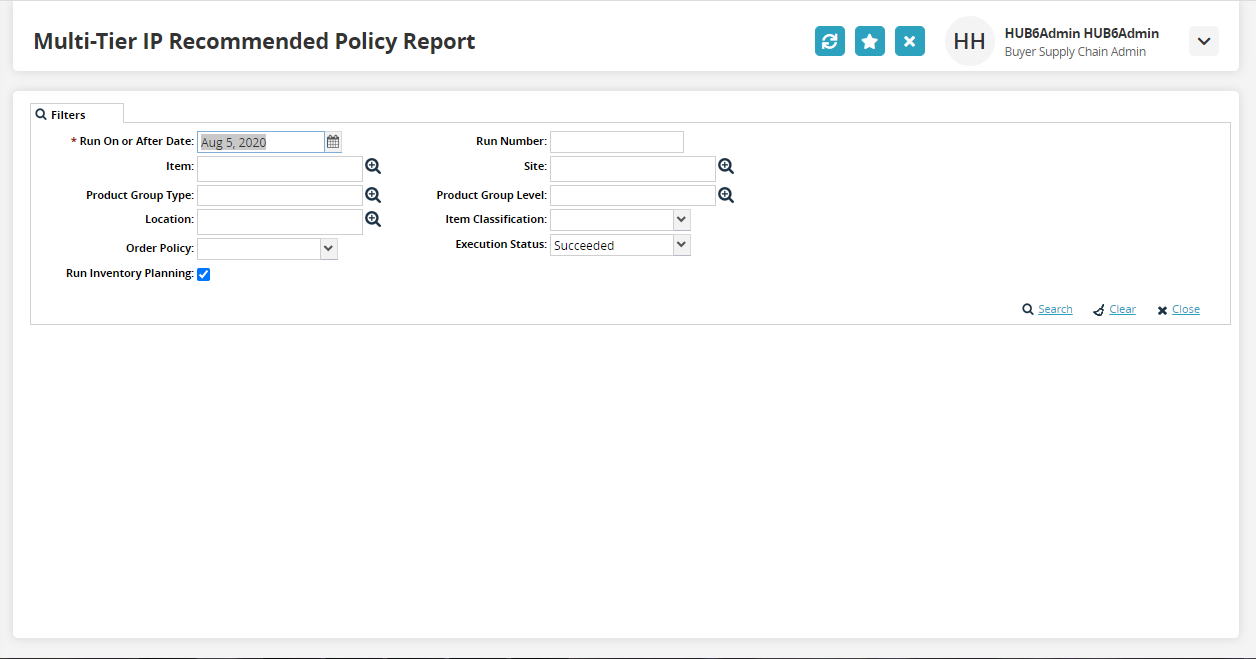Click the Clear link
This screenshot has height=659, width=1256.
coord(1122,310)
